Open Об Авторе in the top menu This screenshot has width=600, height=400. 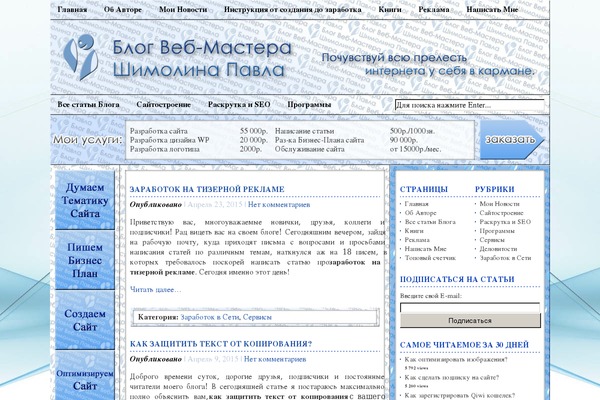pos(123,10)
